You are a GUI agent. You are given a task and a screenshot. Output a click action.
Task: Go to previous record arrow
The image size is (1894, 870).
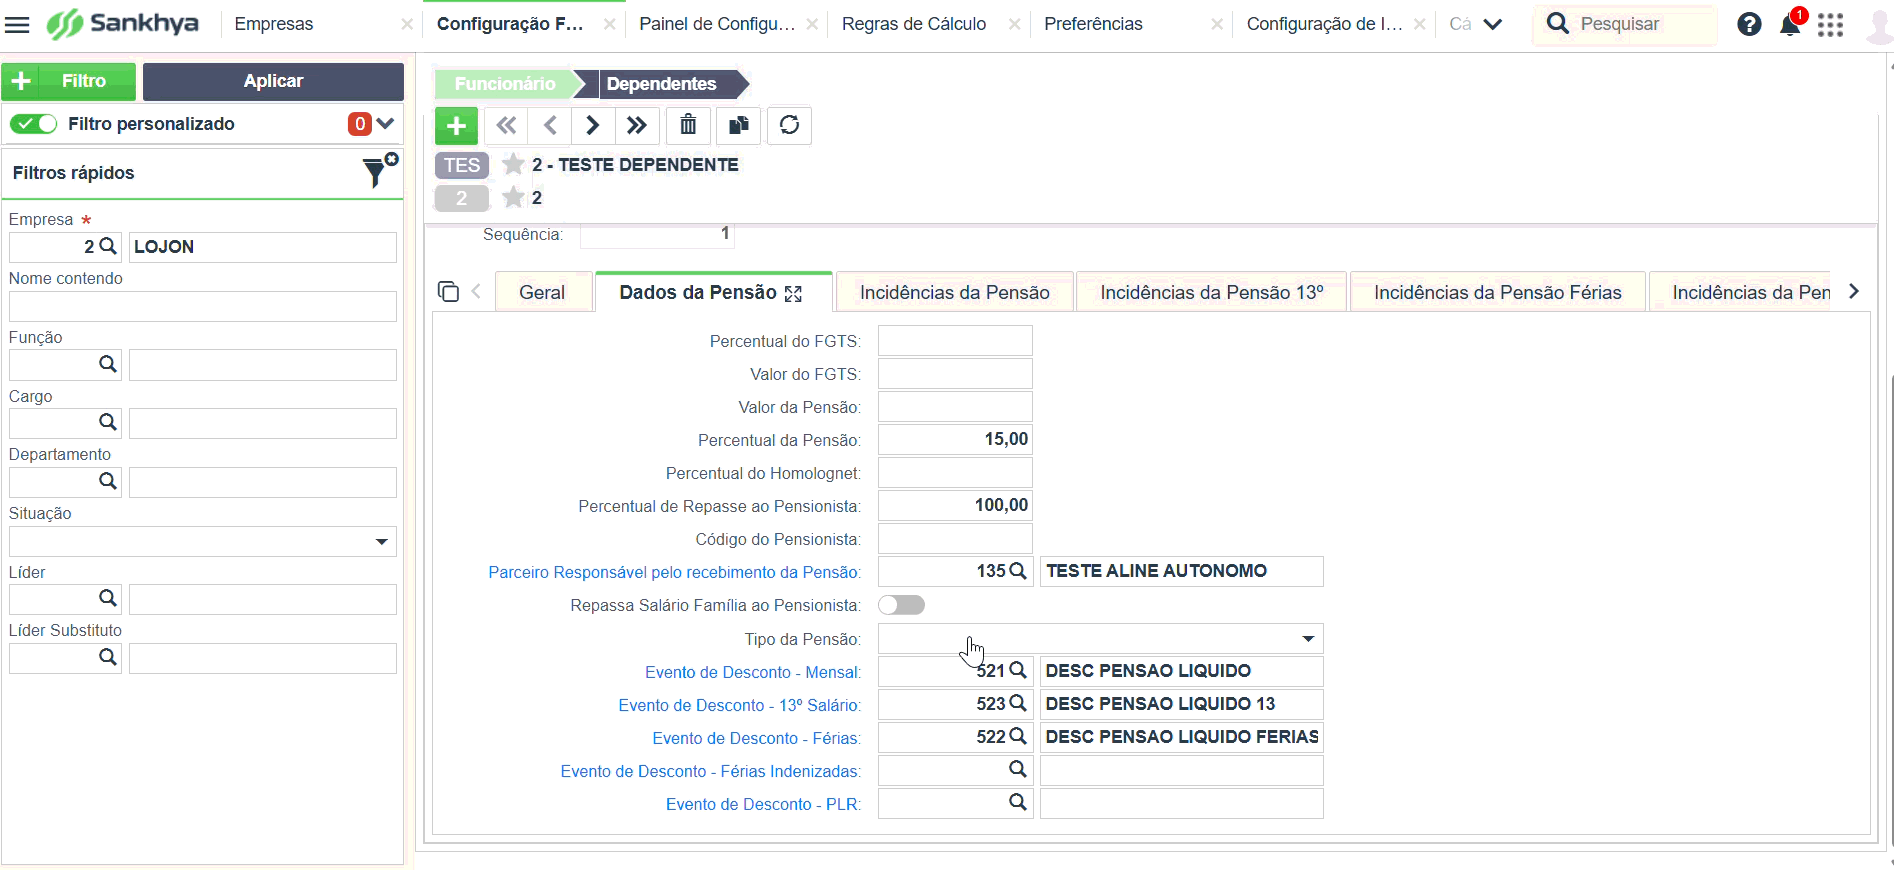pos(550,126)
